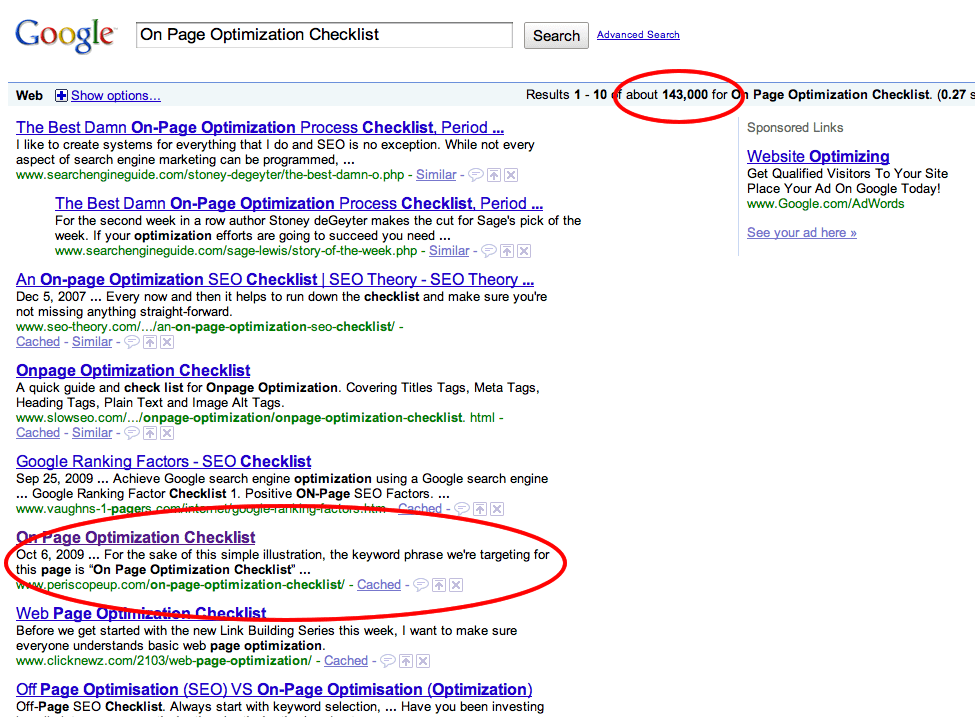Remove the seo-theory.com result using X icon
Screen dimensions: 975x717
[167, 341]
